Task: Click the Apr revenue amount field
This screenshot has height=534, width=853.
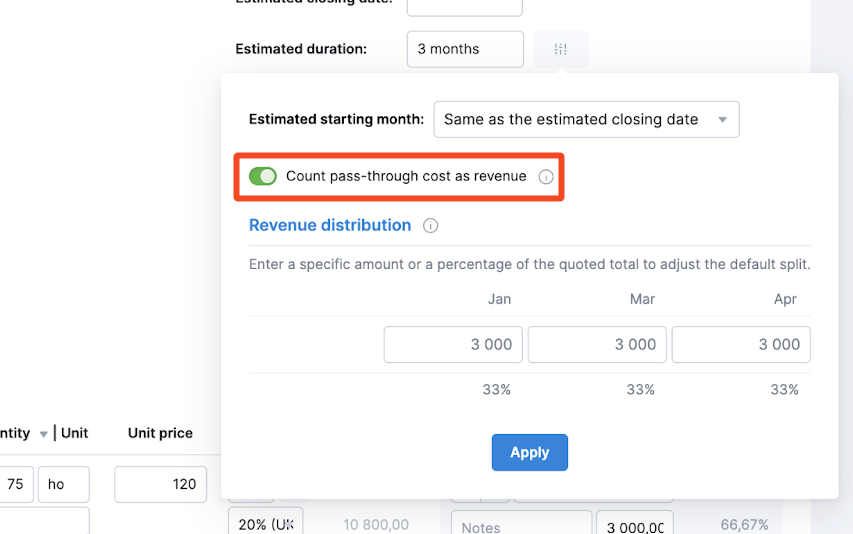Action: pyautogui.click(x=741, y=345)
